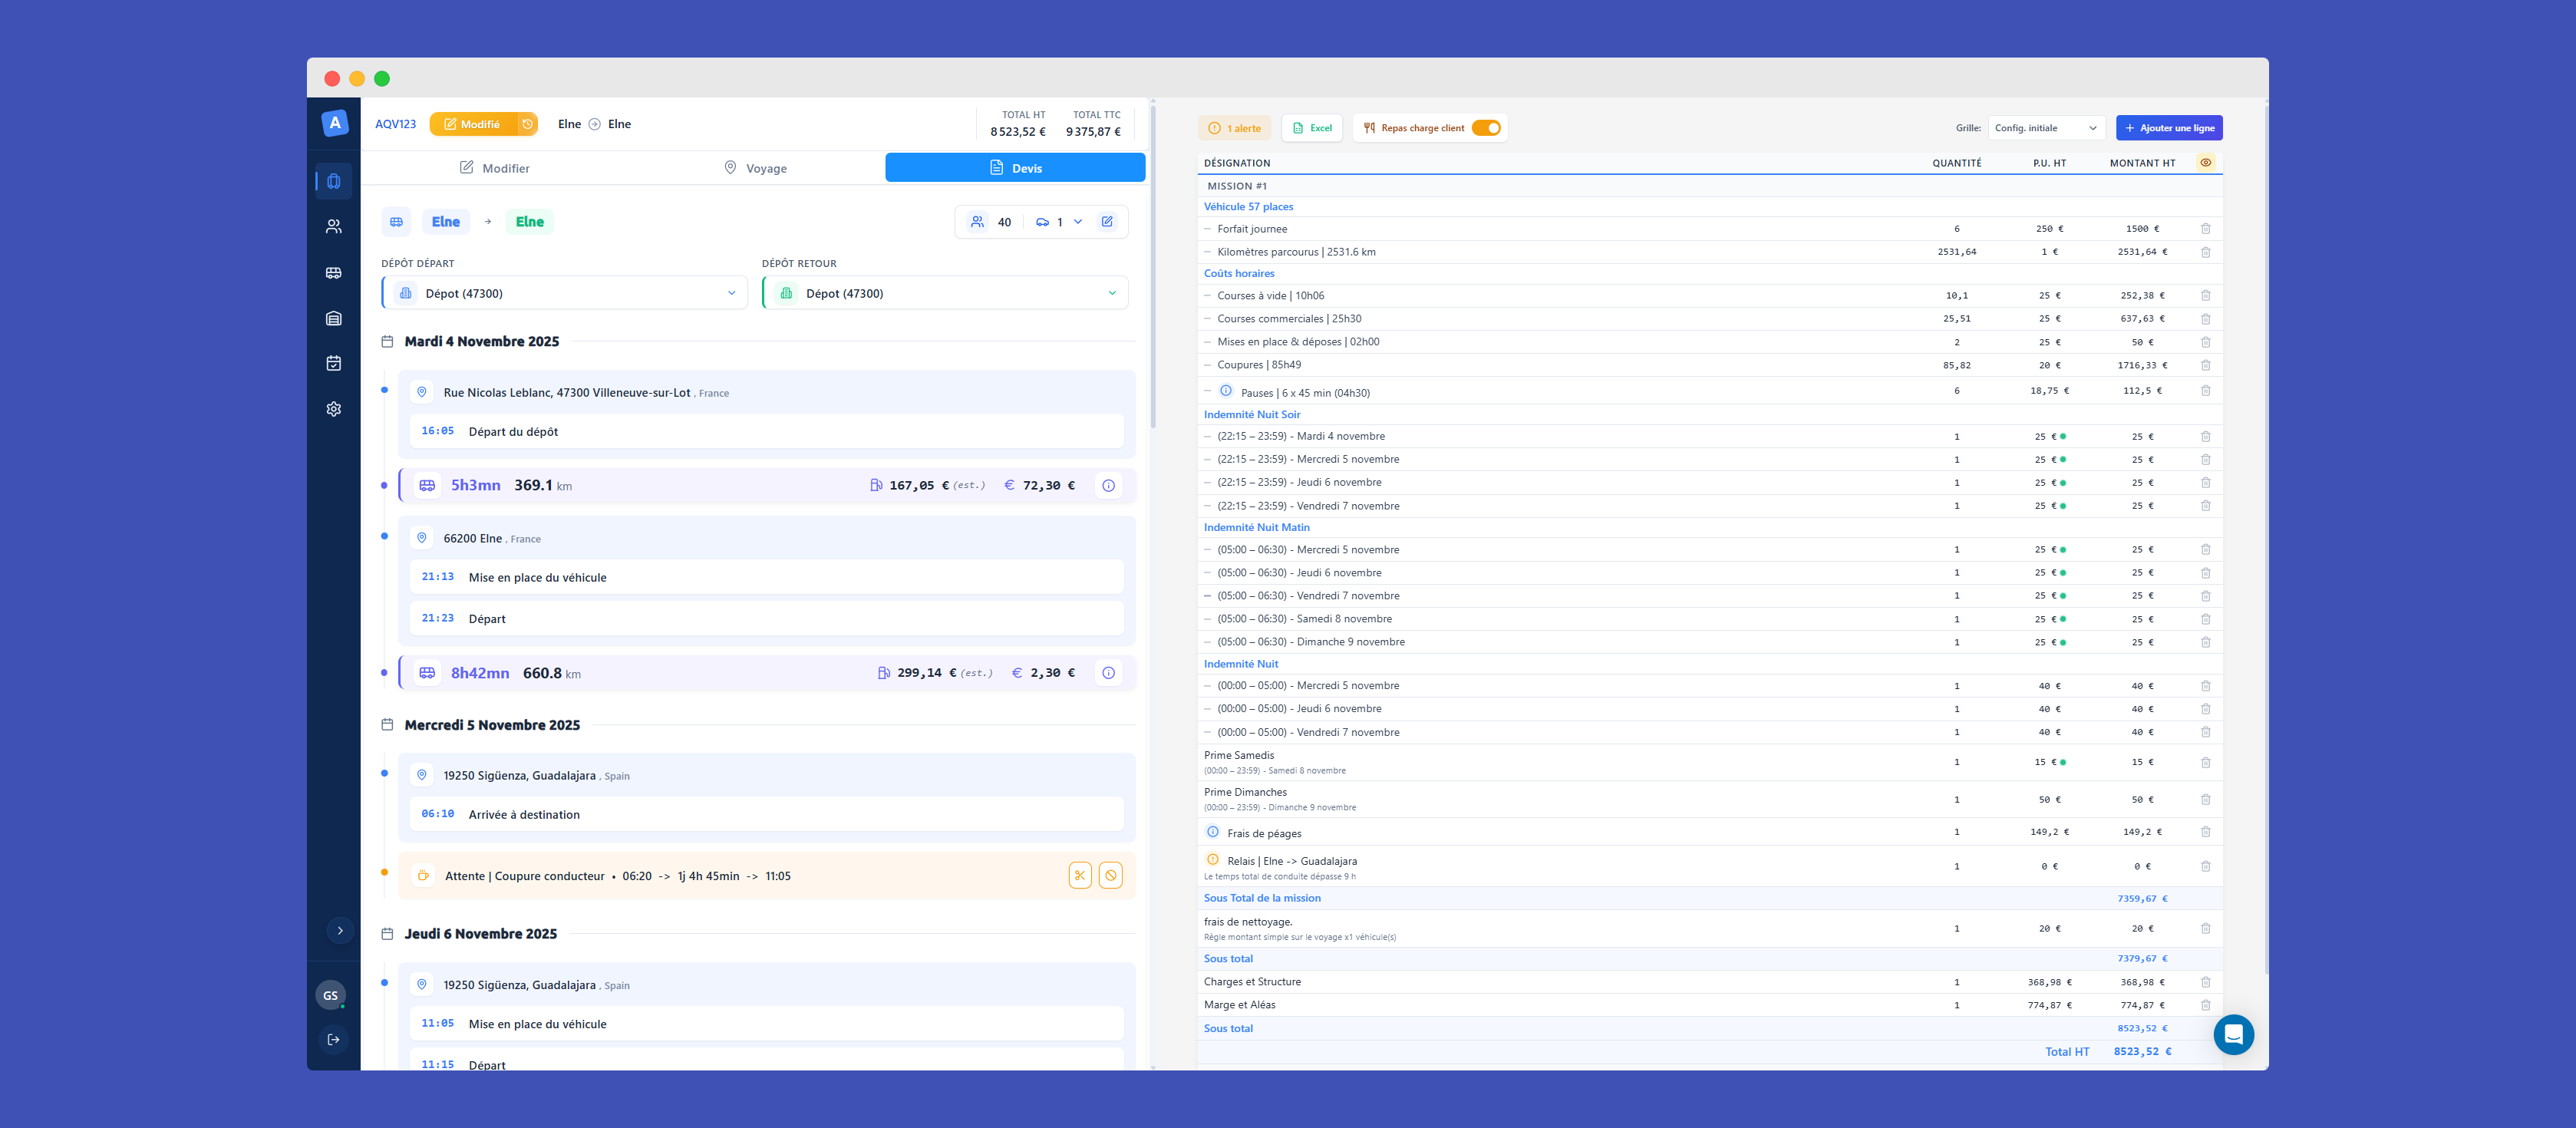Toggle Repas charge client switch
The height and width of the screenshot is (1128, 2576).
pyautogui.click(x=1486, y=128)
